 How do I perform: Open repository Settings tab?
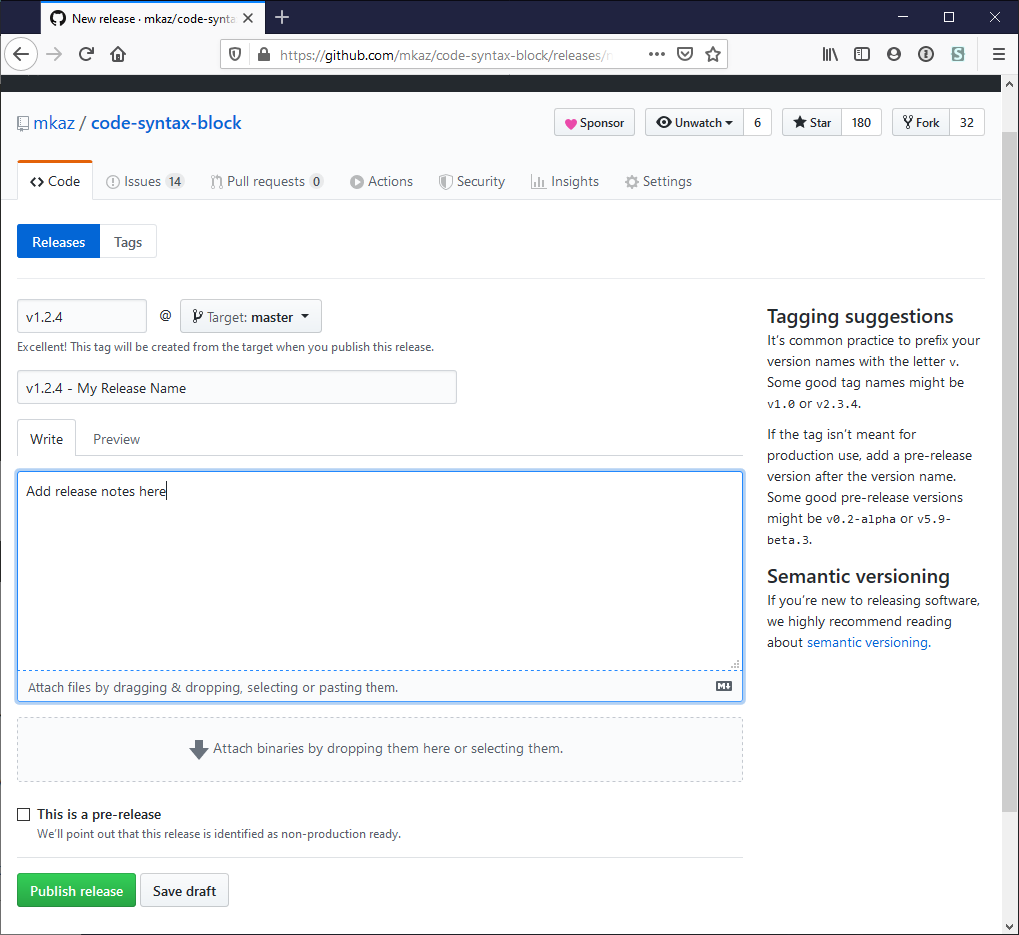tap(658, 181)
